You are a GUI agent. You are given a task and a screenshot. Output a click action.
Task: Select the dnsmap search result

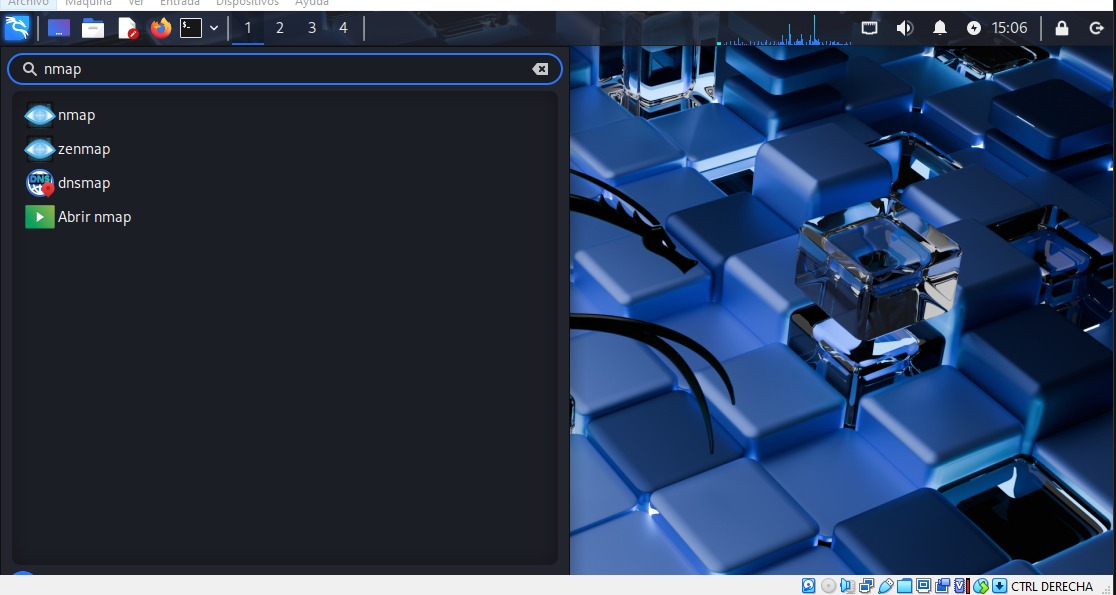tap(83, 183)
